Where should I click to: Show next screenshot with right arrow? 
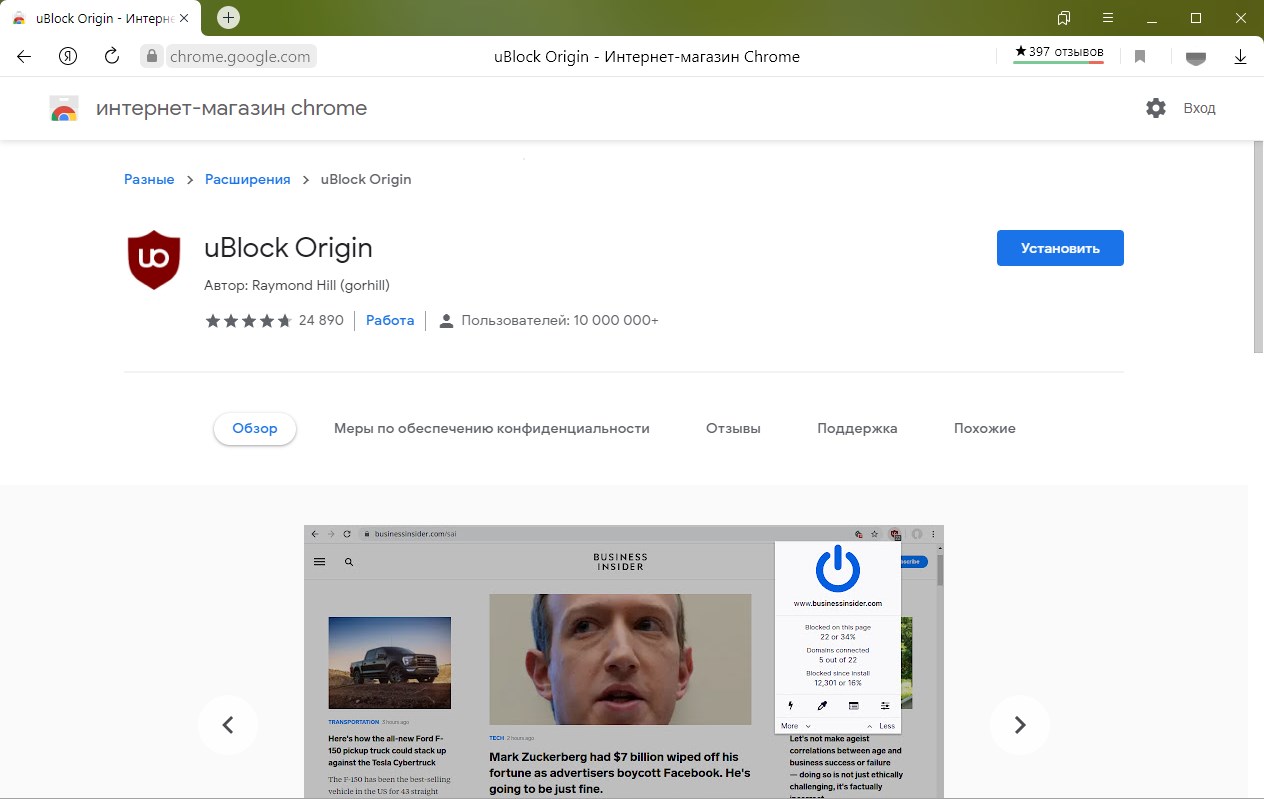coord(1020,725)
